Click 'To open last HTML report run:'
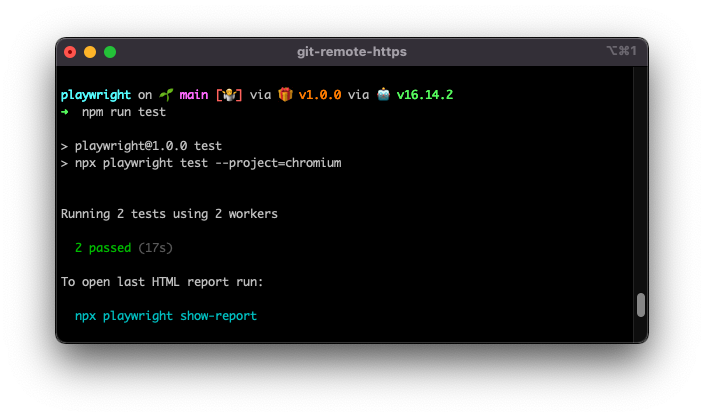The image size is (704, 417). (x=162, y=282)
